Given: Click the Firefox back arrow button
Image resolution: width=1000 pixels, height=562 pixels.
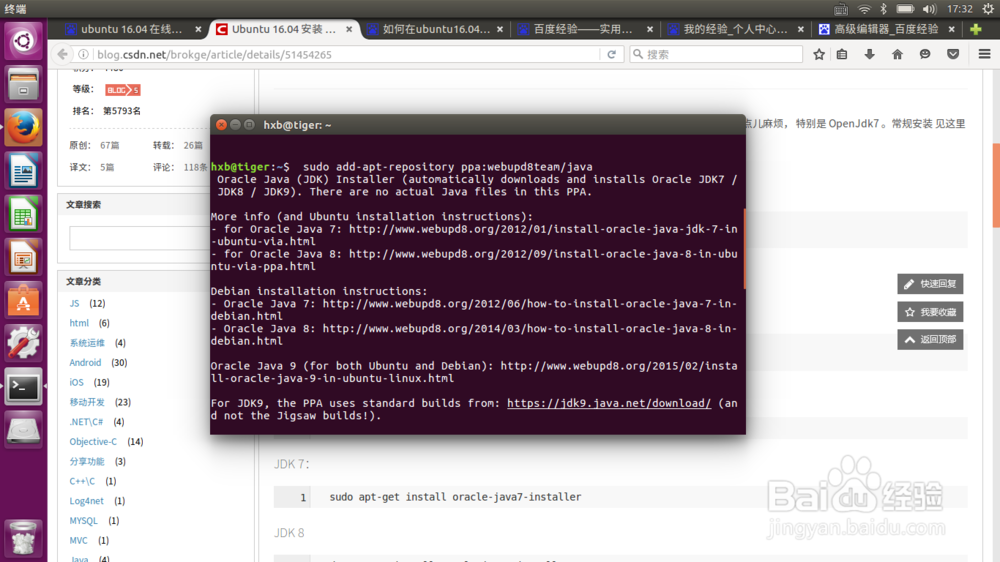Looking at the screenshot, I should coord(62,54).
